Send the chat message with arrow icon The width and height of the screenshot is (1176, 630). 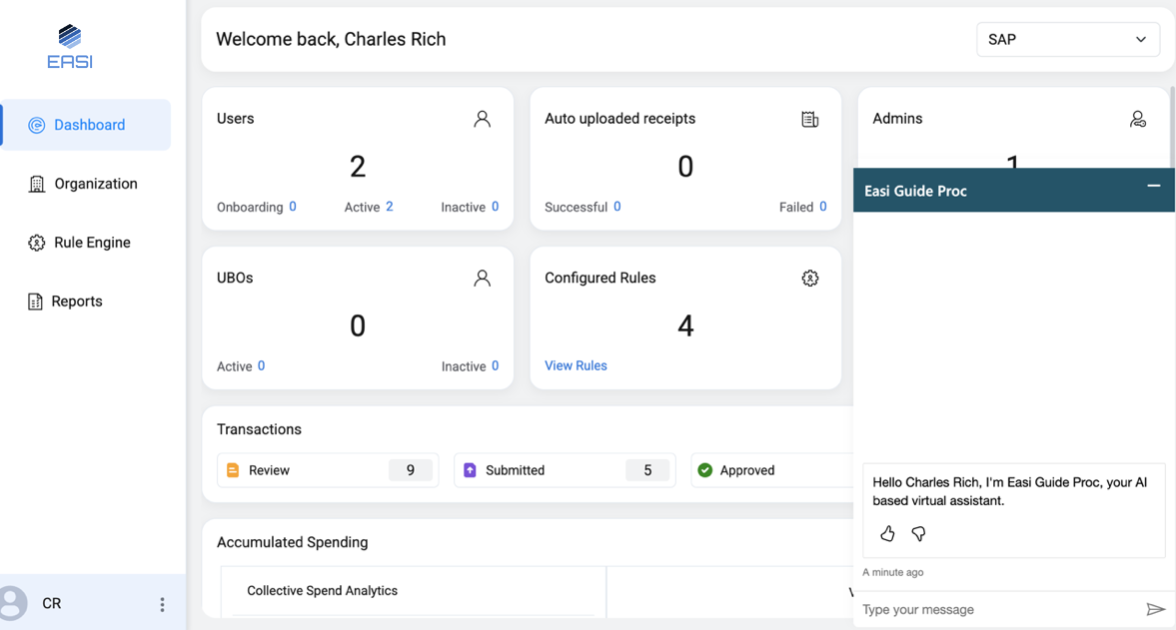click(x=1155, y=609)
